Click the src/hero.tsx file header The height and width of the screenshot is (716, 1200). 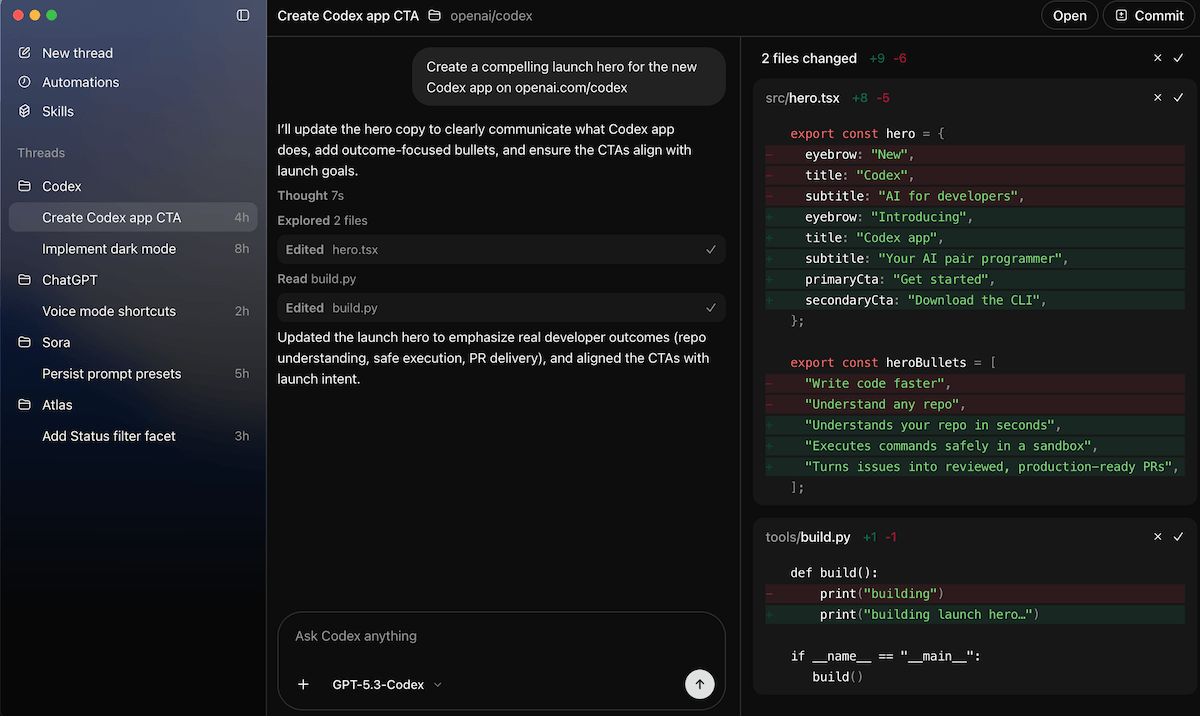tap(802, 98)
